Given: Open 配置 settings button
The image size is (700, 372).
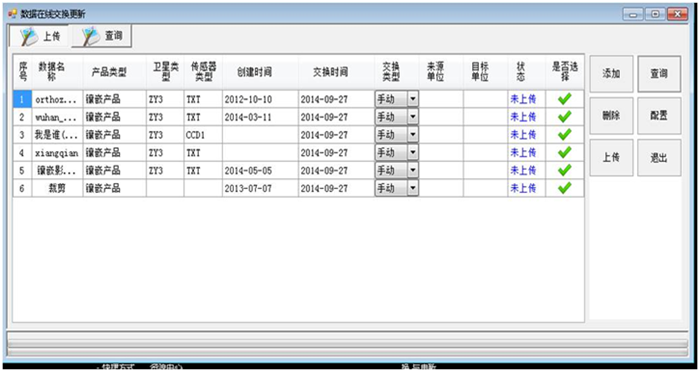Looking at the screenshot, I should [x=659, y=116].
